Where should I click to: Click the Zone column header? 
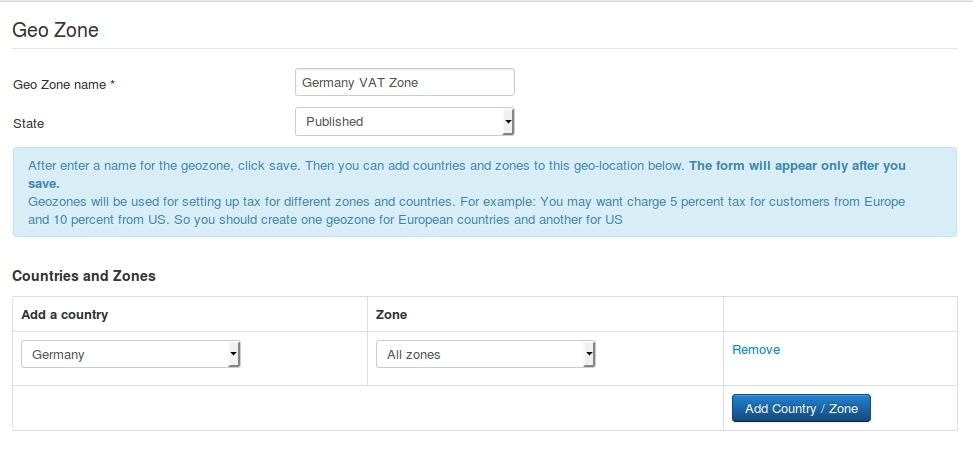coord(392,314)
